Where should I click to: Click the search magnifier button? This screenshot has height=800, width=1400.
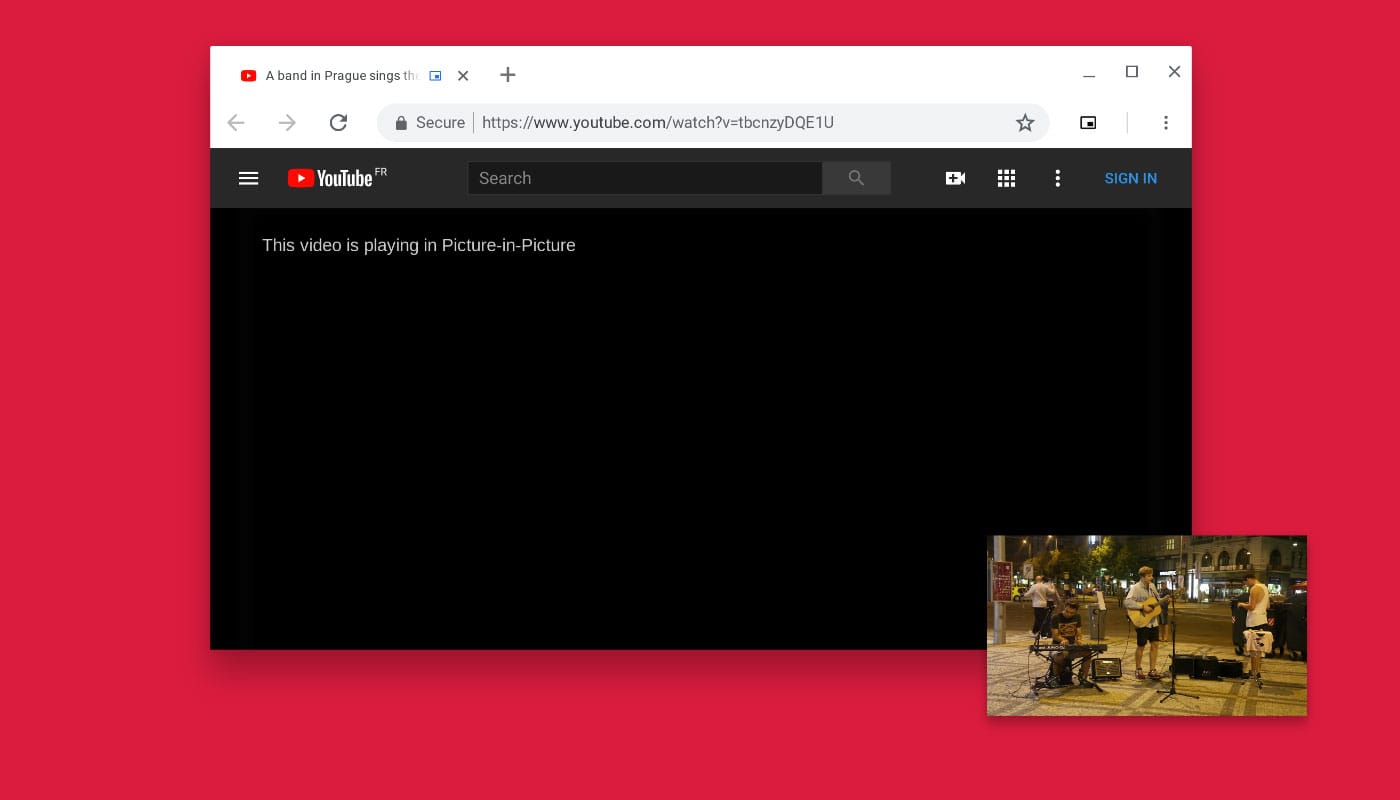coord(856,178)
